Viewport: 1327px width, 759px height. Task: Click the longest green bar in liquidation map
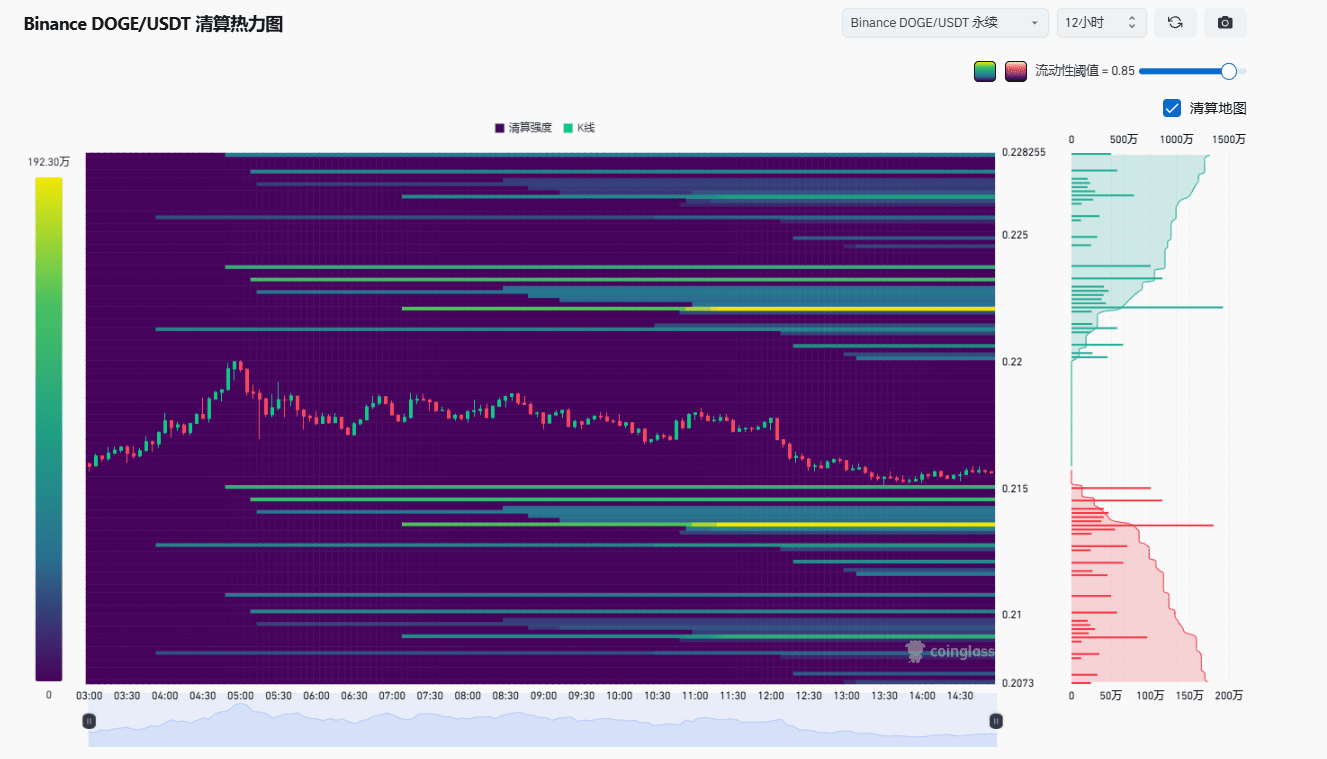tap(1147, 307)
